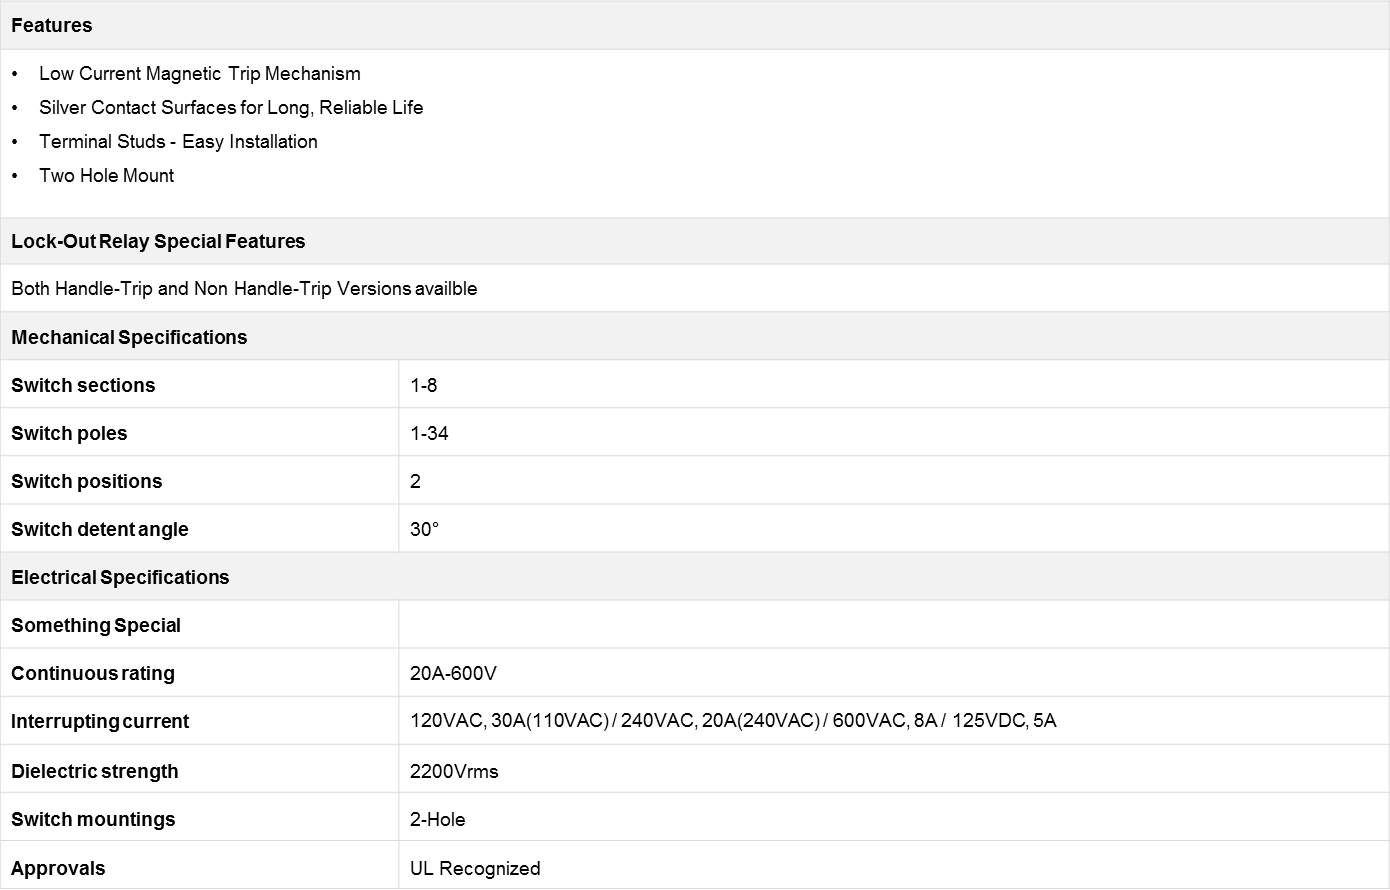Click the Terminal Studs - Easy Installation bullet
Screen dimensions: 1390x890
[178, 142]
